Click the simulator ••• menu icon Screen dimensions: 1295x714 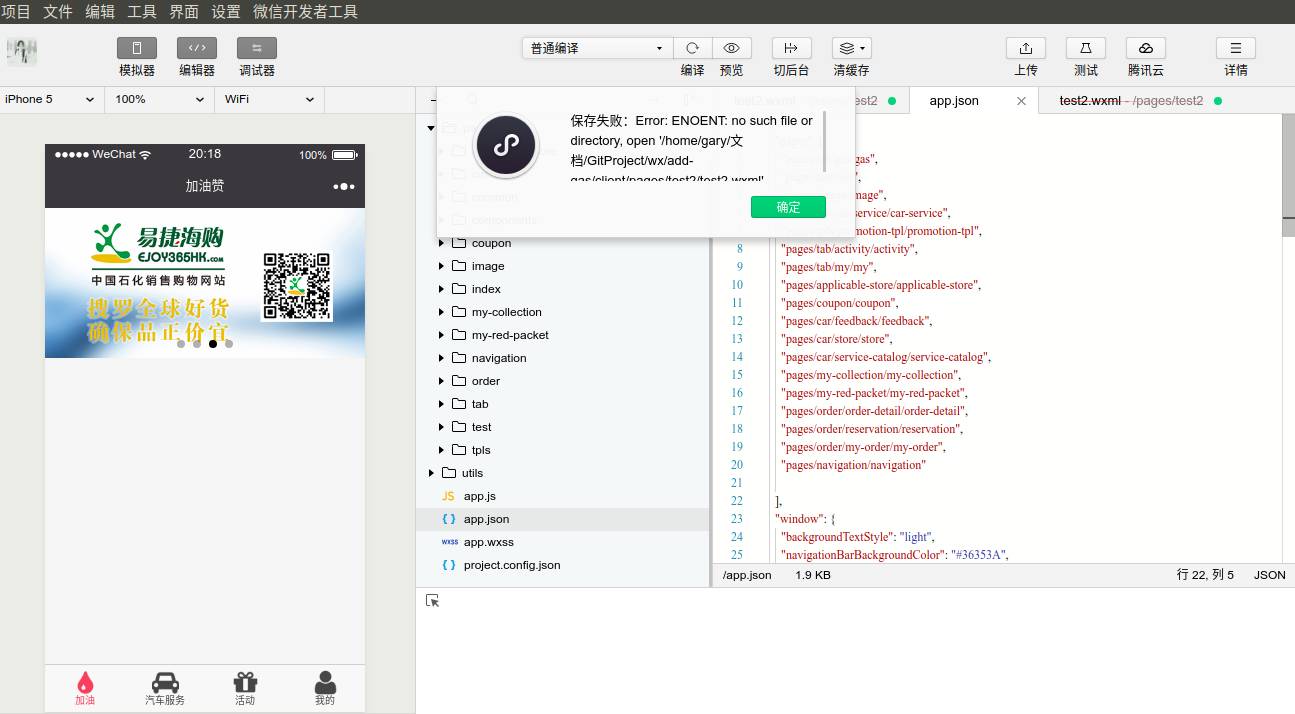(343, 186)
